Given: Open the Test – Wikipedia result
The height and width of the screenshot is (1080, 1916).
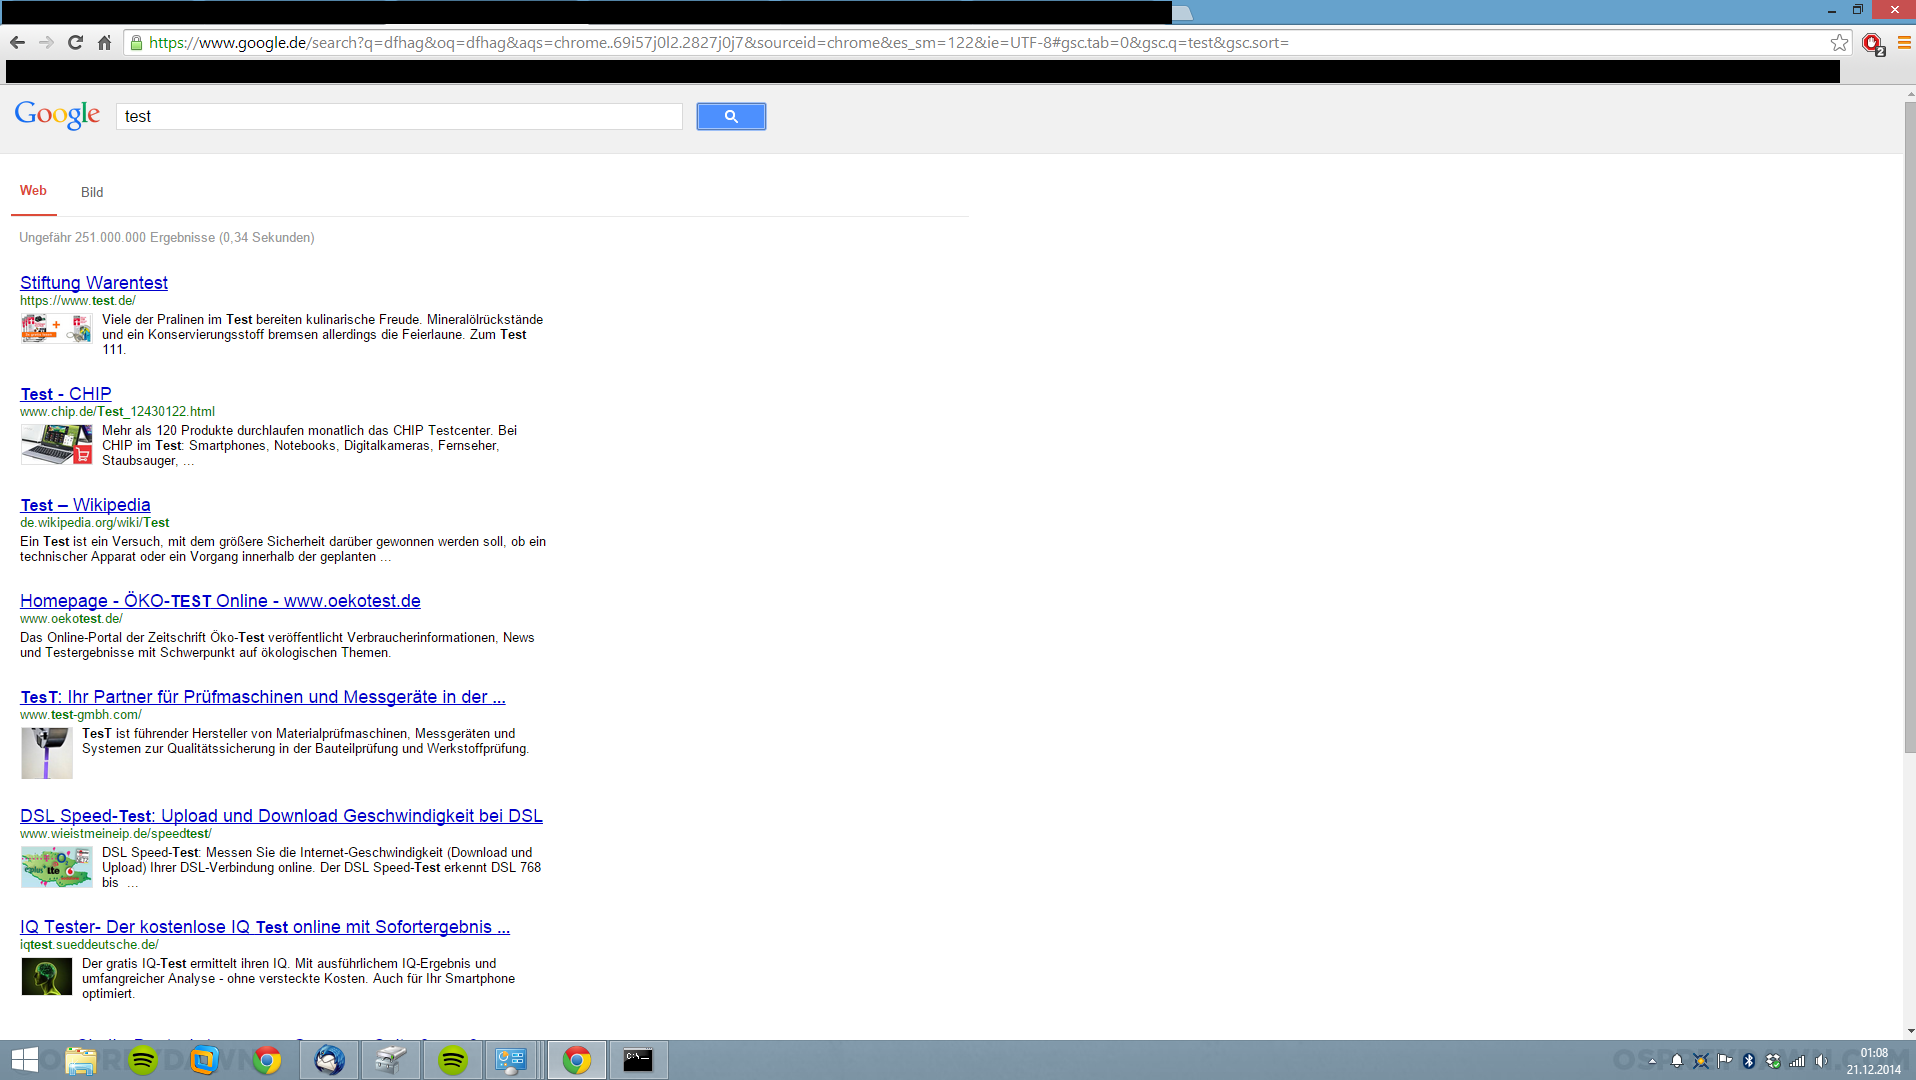Looking at the screenshot, I should (x=85, y=505).
